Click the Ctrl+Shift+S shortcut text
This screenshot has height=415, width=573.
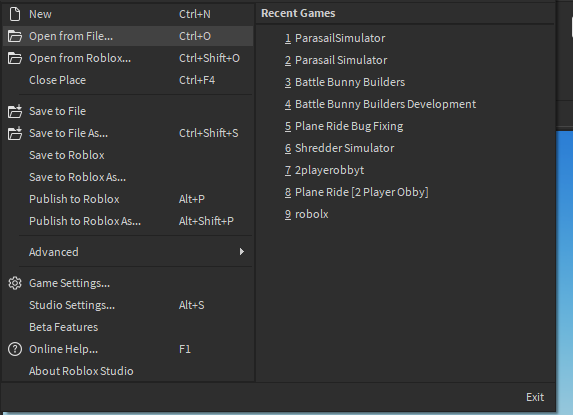[209, 133]
